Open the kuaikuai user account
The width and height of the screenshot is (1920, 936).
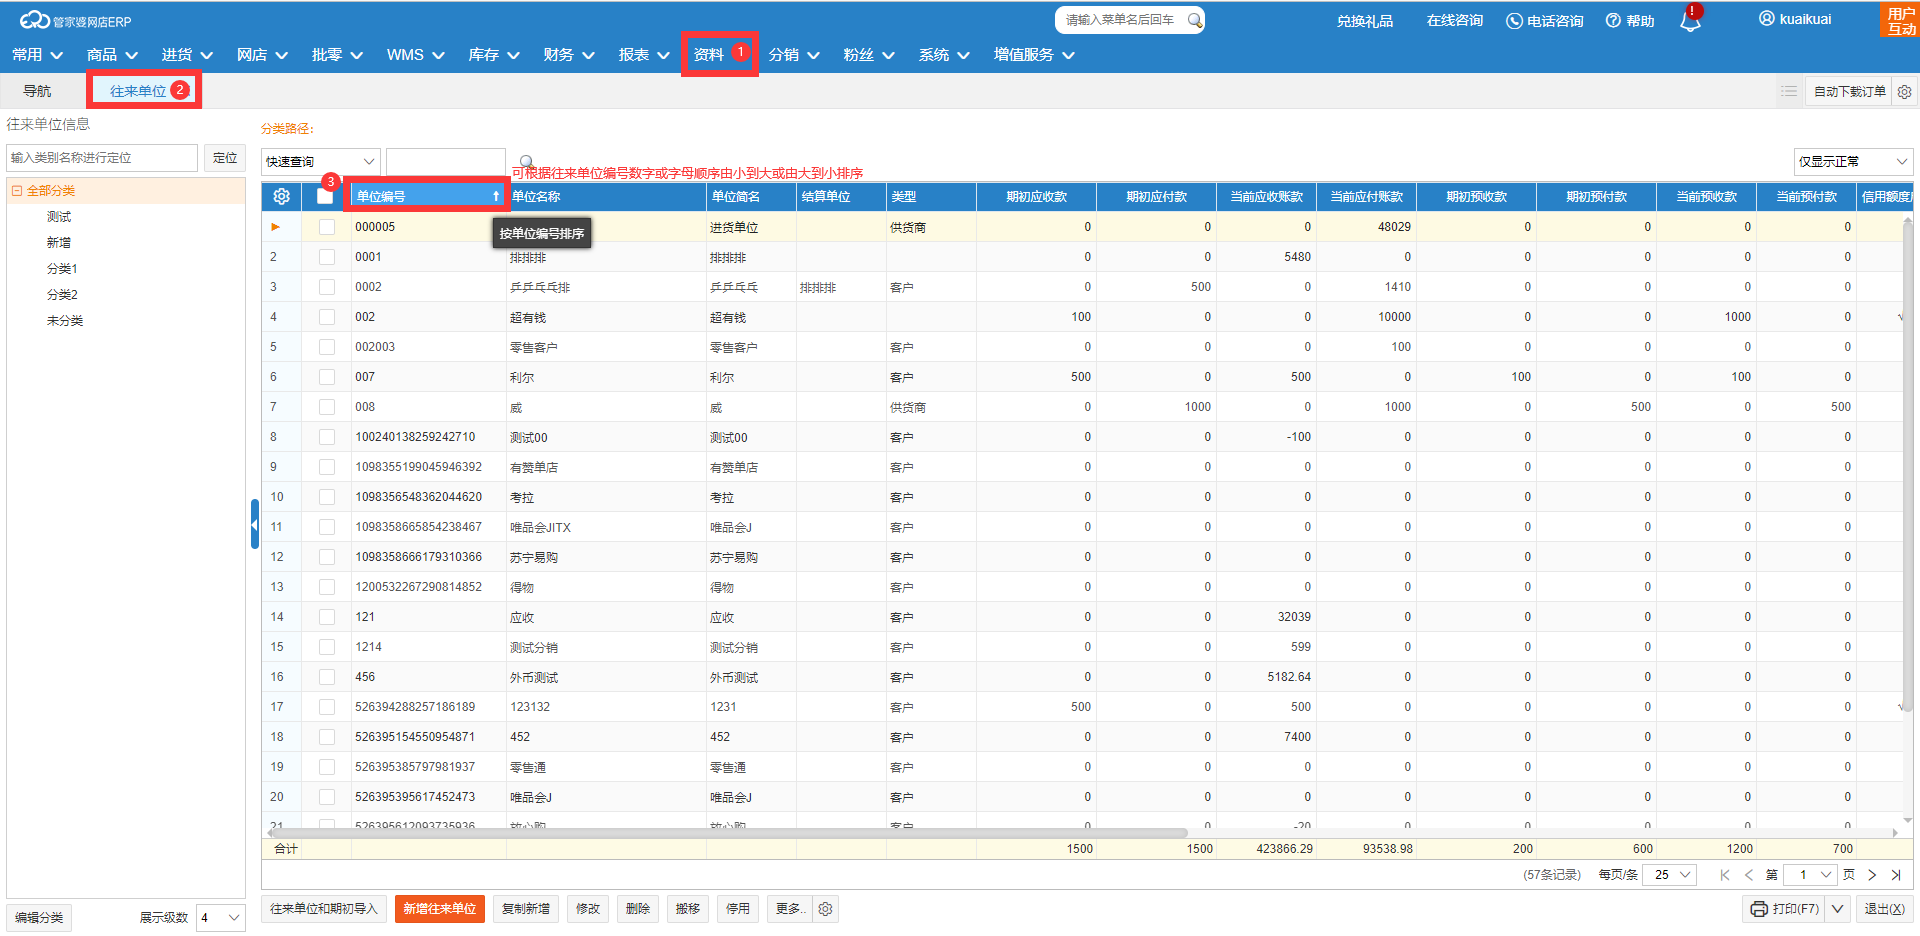pos(1796,19)
